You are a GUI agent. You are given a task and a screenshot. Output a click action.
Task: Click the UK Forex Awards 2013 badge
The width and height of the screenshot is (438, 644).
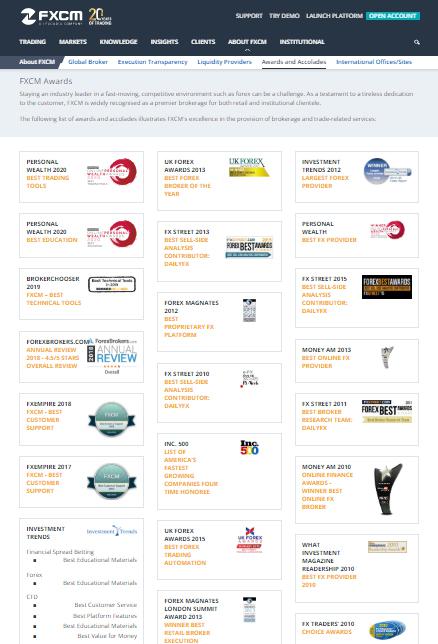coord(249,167)
